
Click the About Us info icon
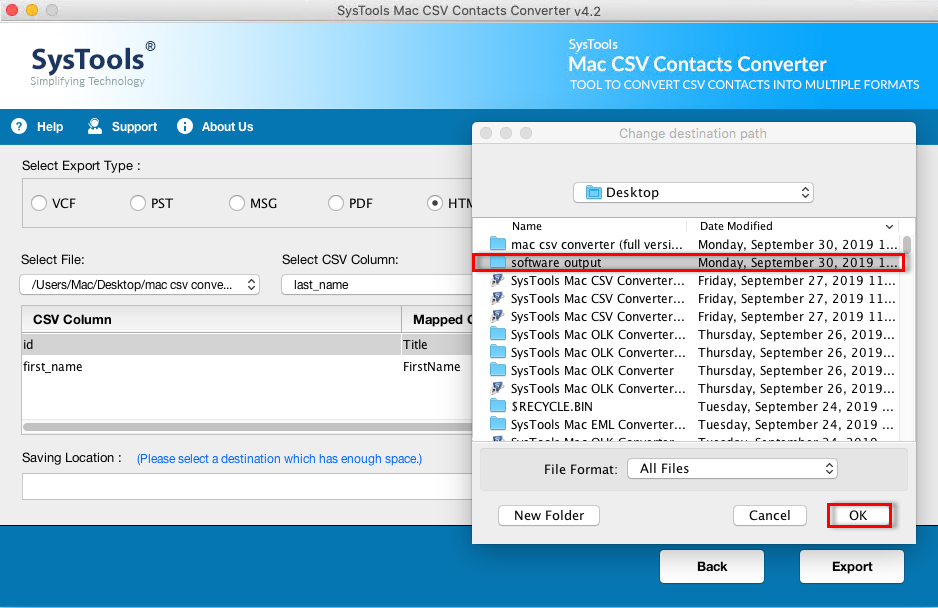pos(185,126)
